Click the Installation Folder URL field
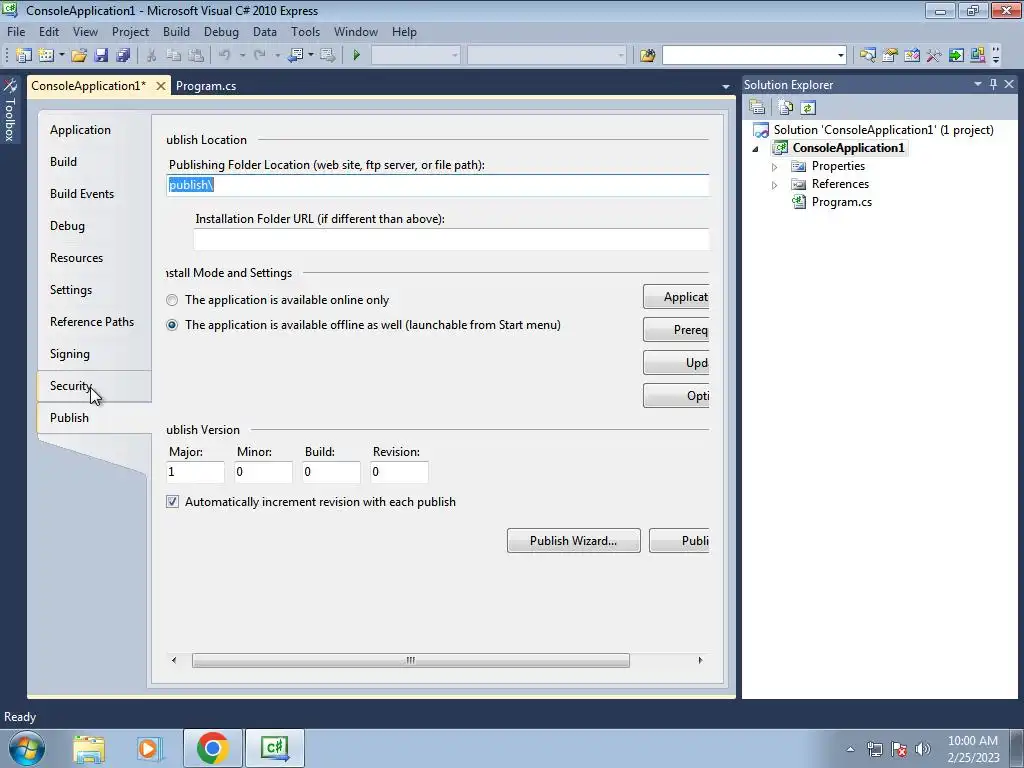The height and width of the screenshot is (768, 1024). tap(451, 239)
